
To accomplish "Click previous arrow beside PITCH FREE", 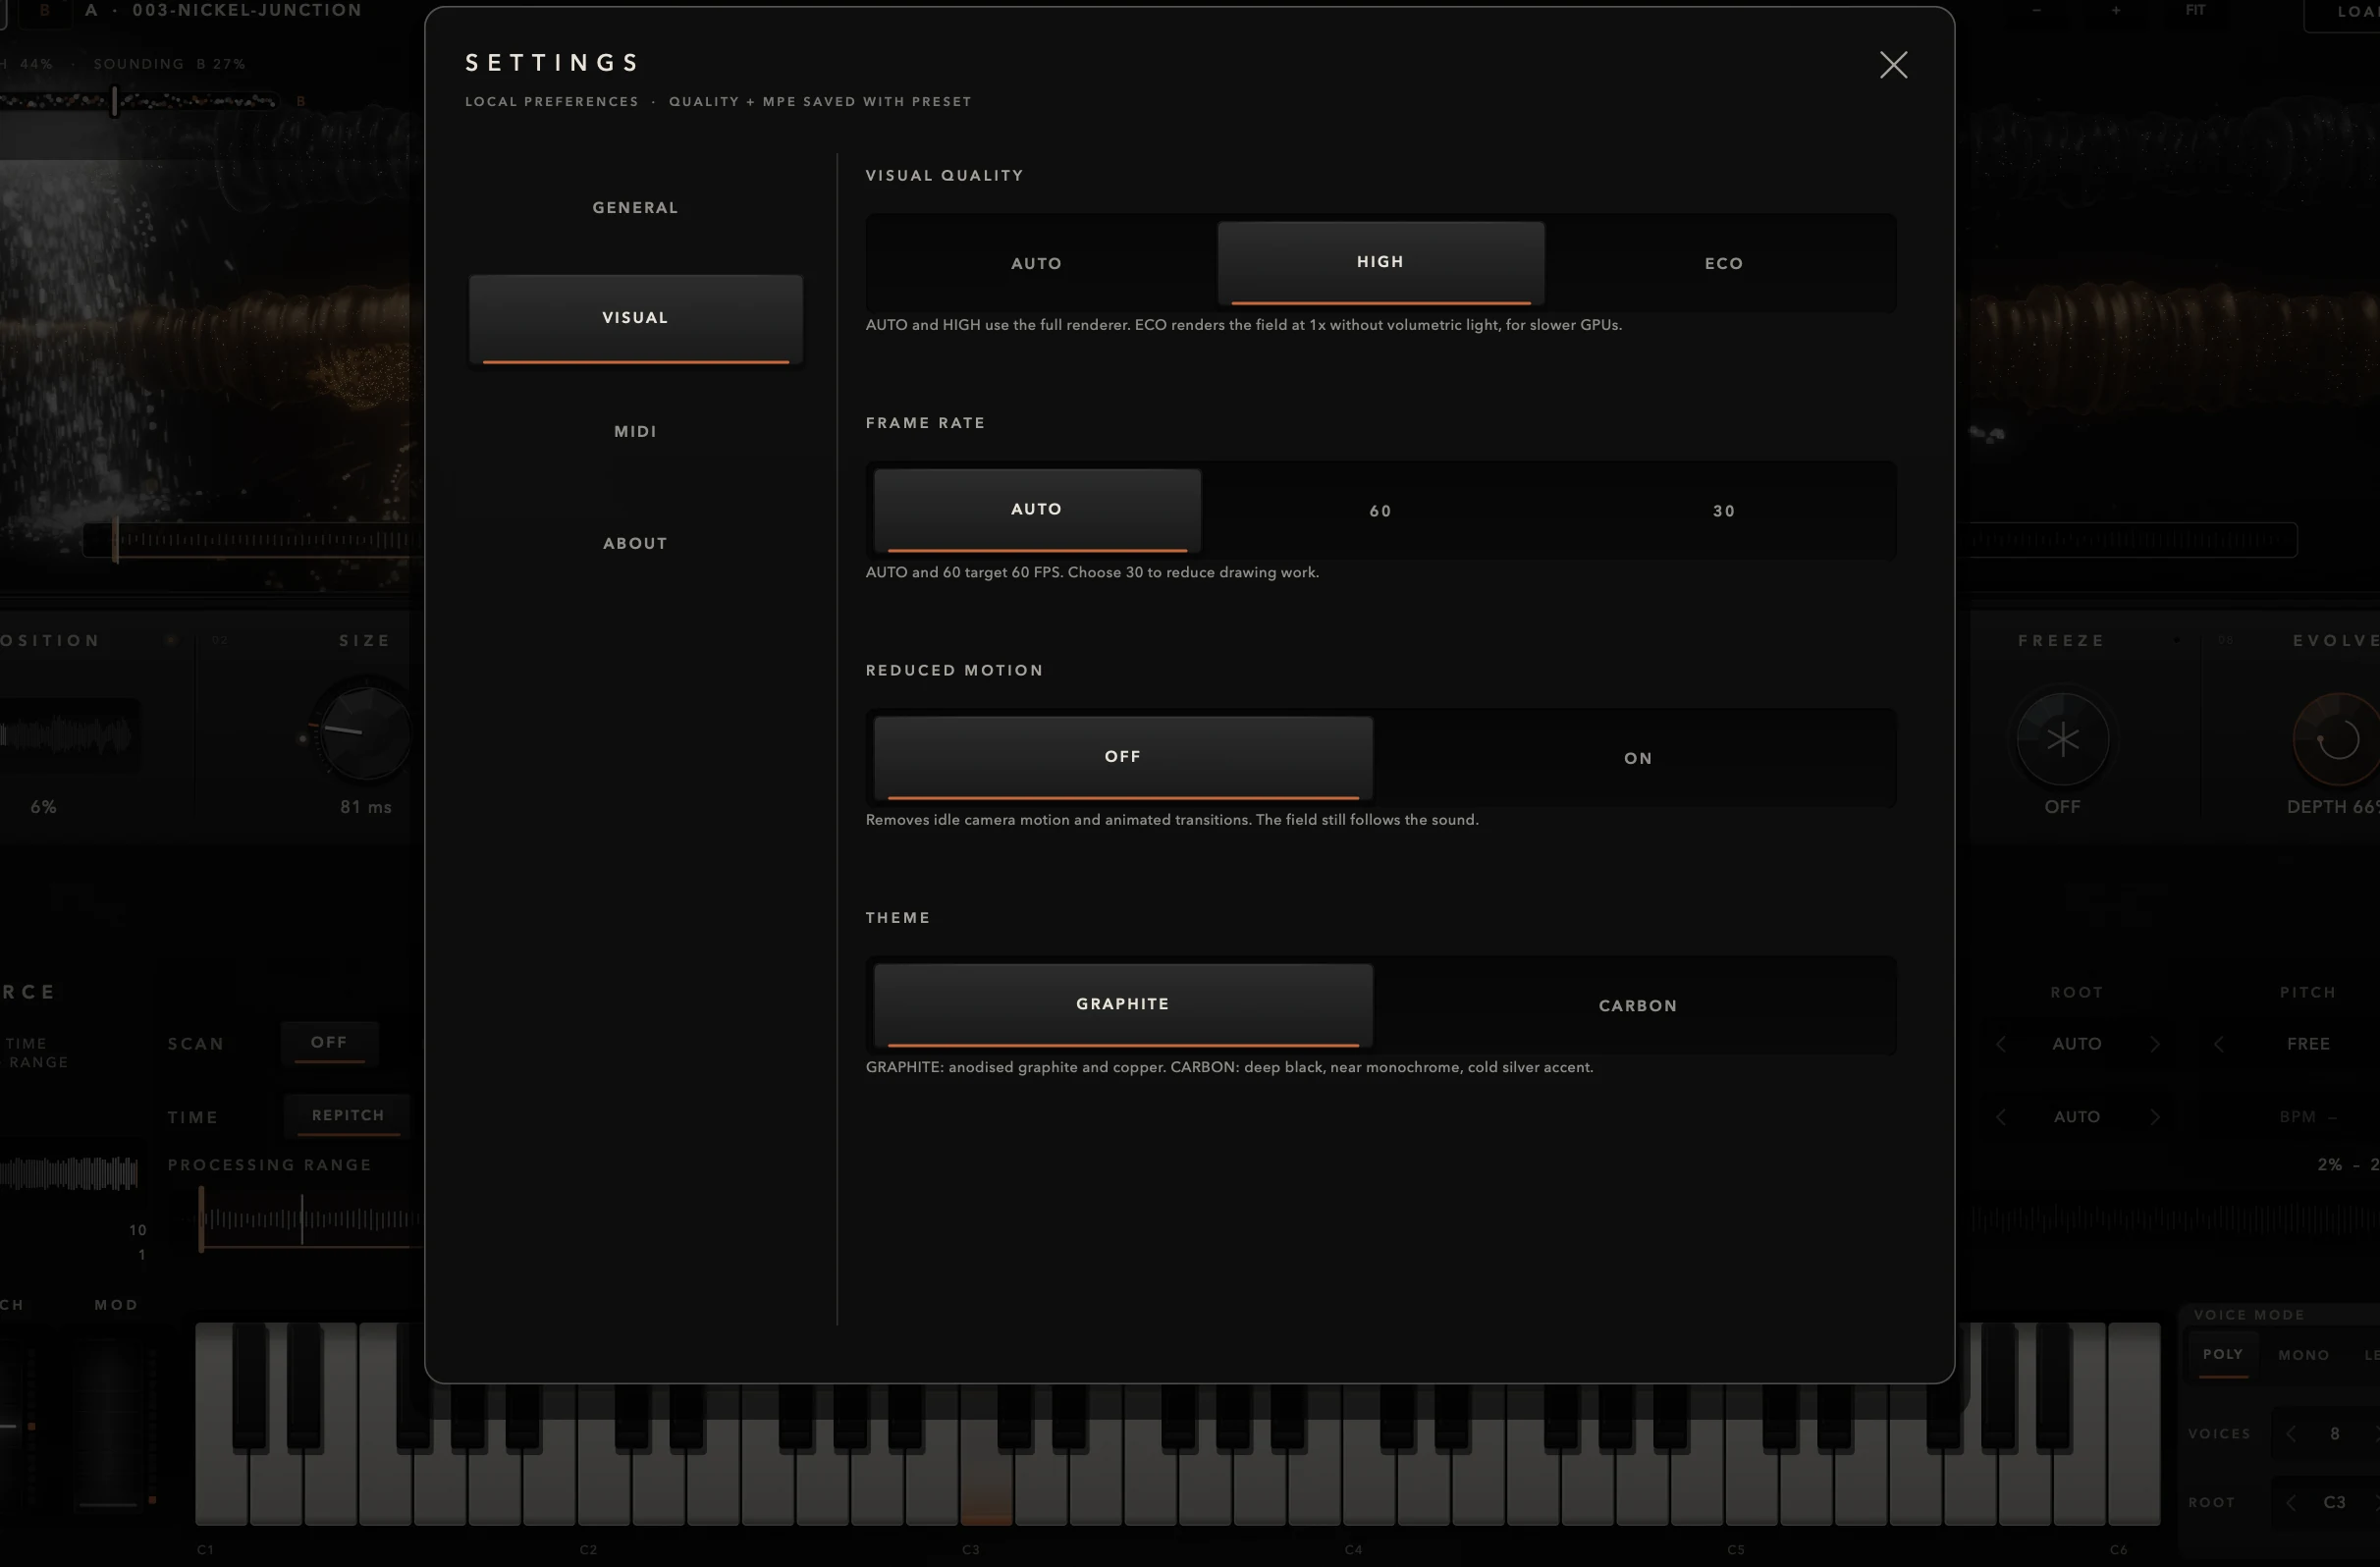I will click(2218, 1044).
